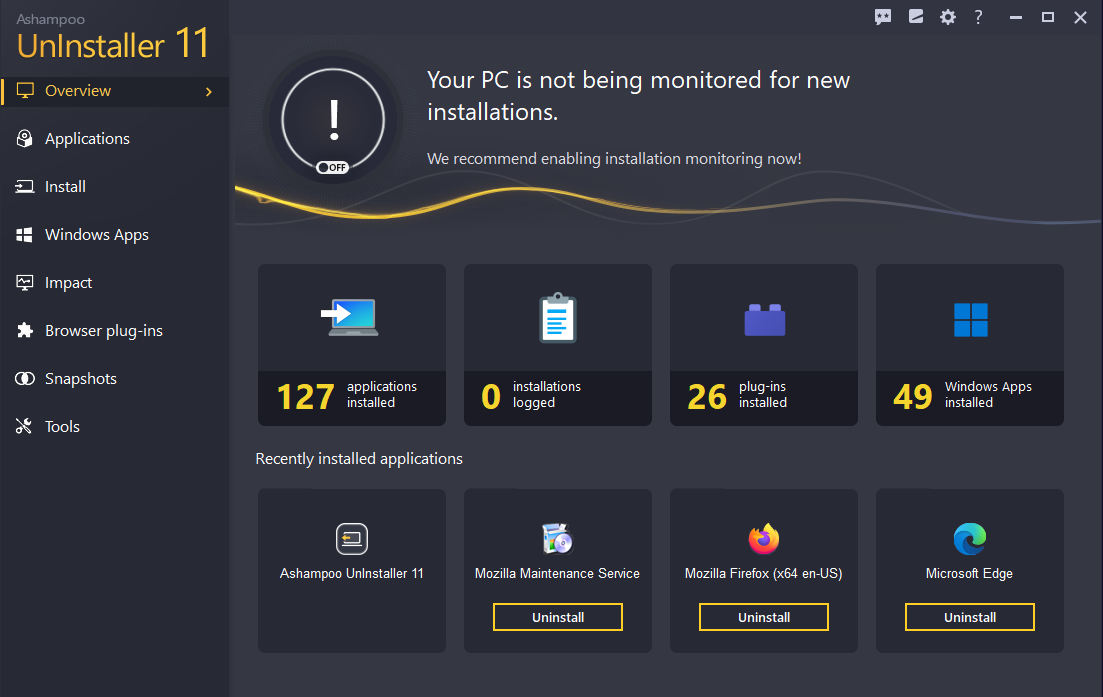The width and height of the screenshot is (1103, 697).
Task: Click the 'We recommend enabling installation monitoring now!' text
Action: tap(614, 159)
